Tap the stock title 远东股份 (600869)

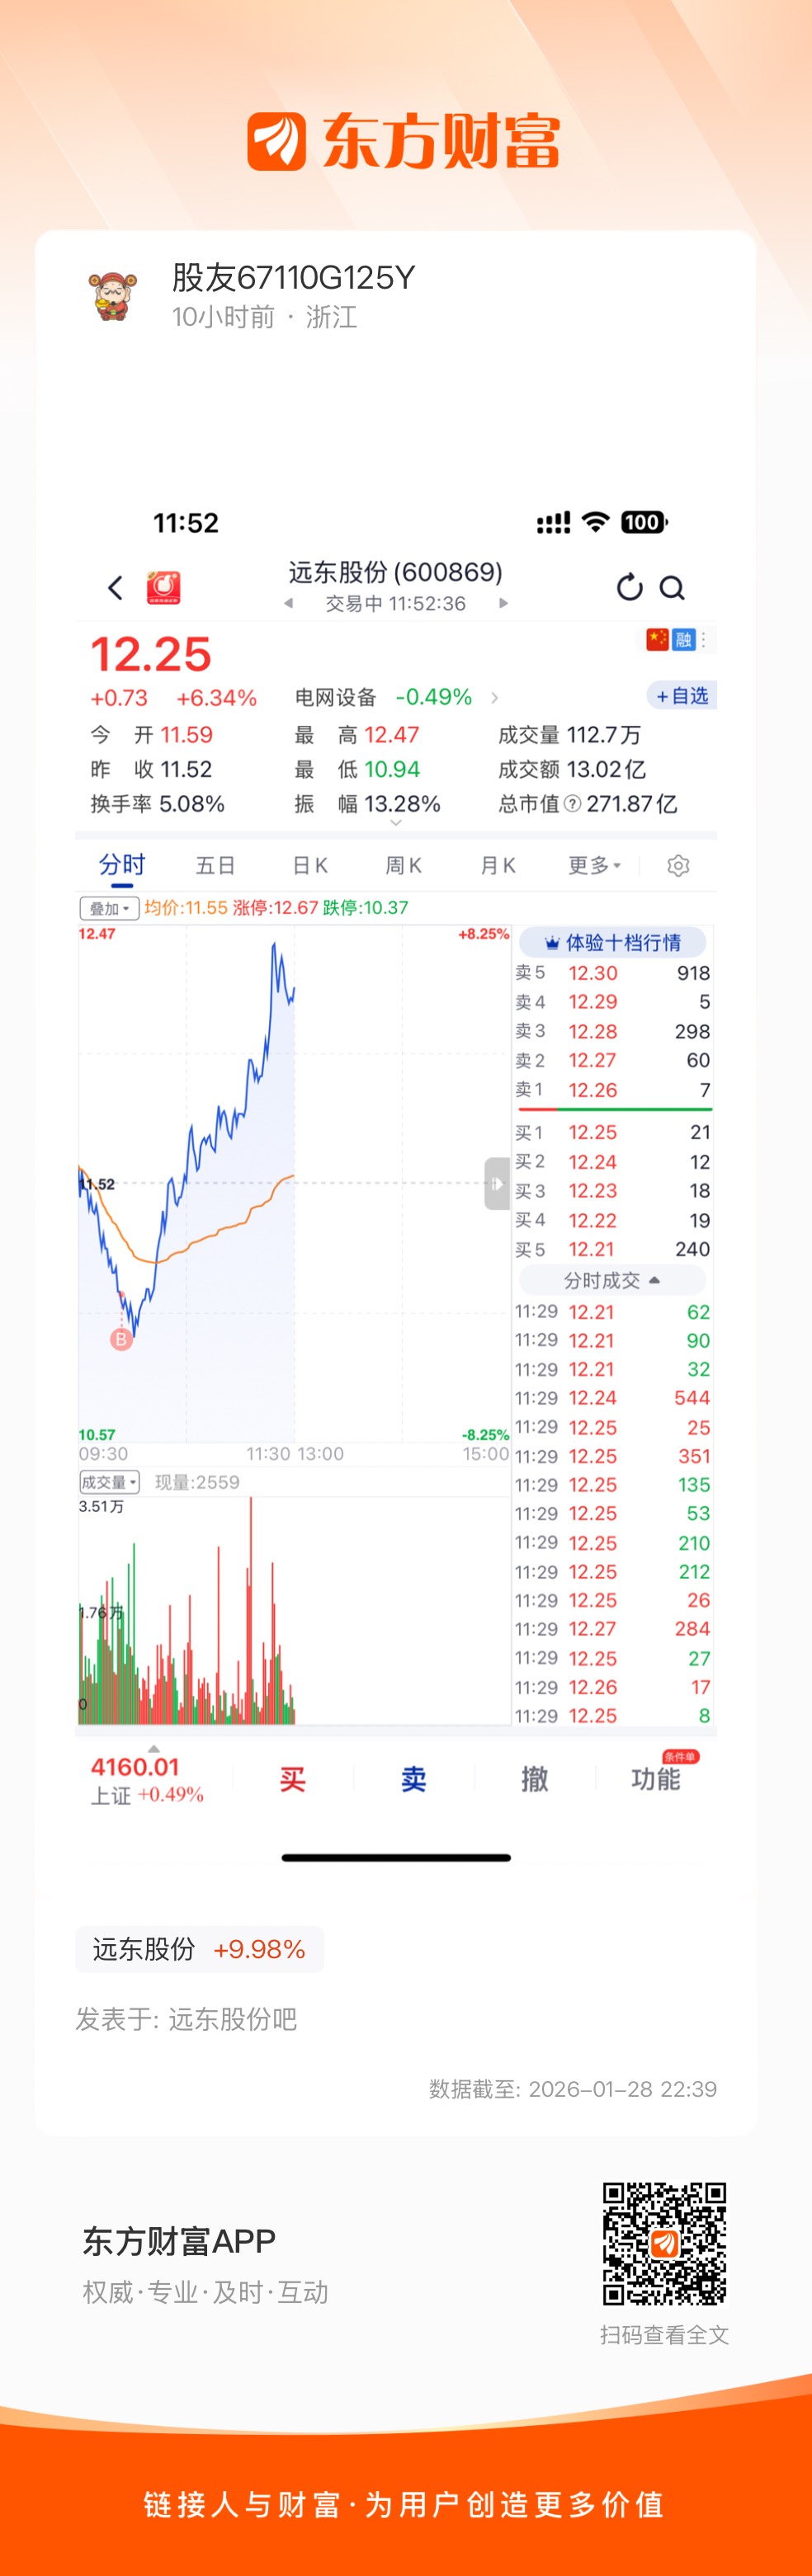tap(395, 572)
